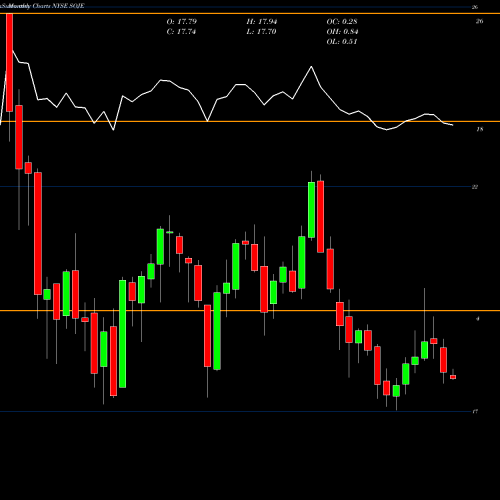Click the low value 'L: 17.70'
The height and width of the screenshot is (500, 500).
coord(261,32)
